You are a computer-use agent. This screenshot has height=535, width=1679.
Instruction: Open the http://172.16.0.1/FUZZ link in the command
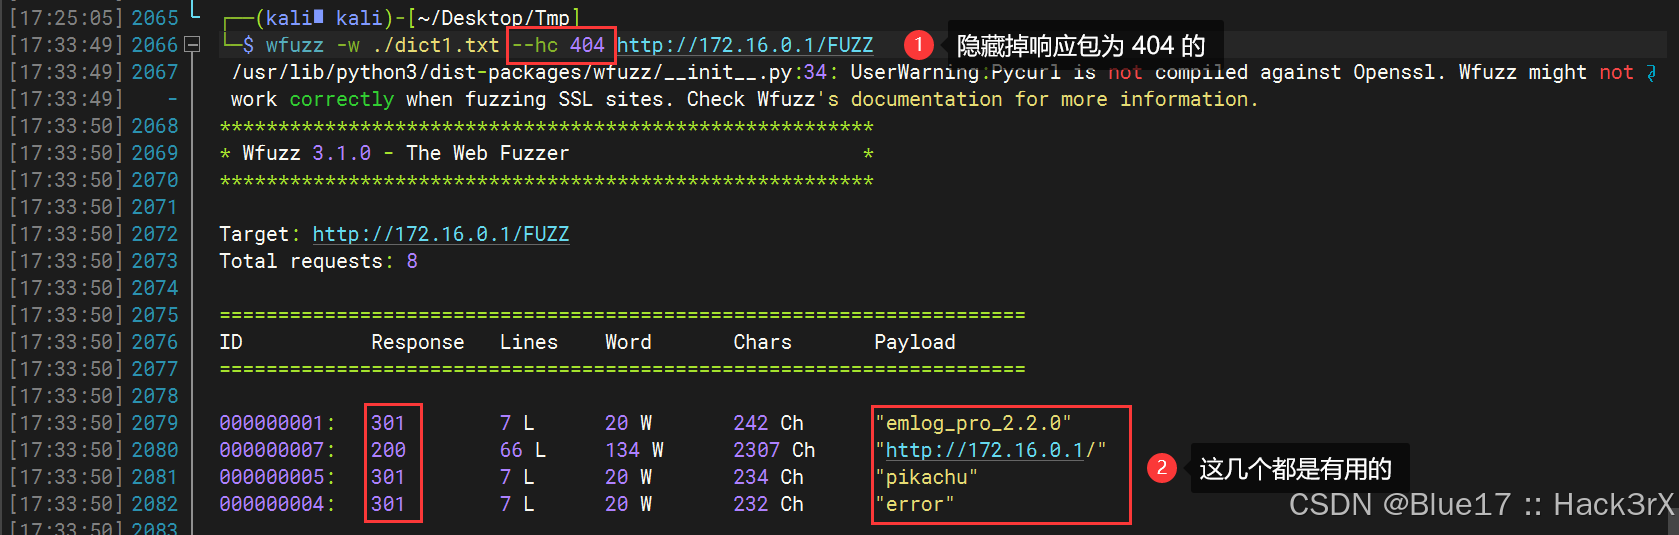(x=745, y=45)
